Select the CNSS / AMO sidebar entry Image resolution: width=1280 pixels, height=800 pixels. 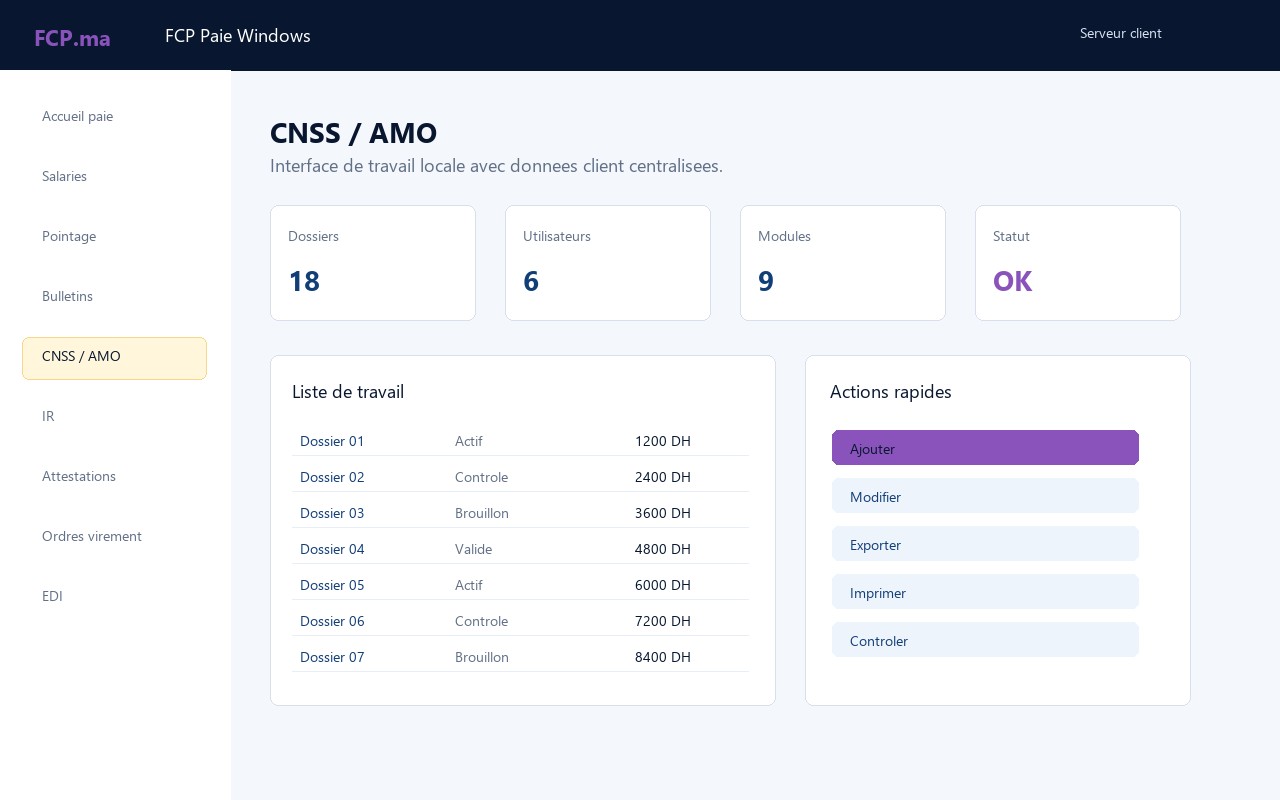point(114,358)
